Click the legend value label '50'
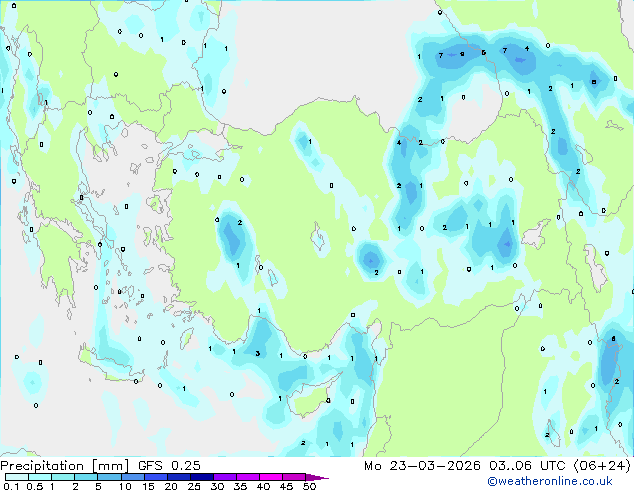Viewport: 634px width, 490px height. click(310, 486)
